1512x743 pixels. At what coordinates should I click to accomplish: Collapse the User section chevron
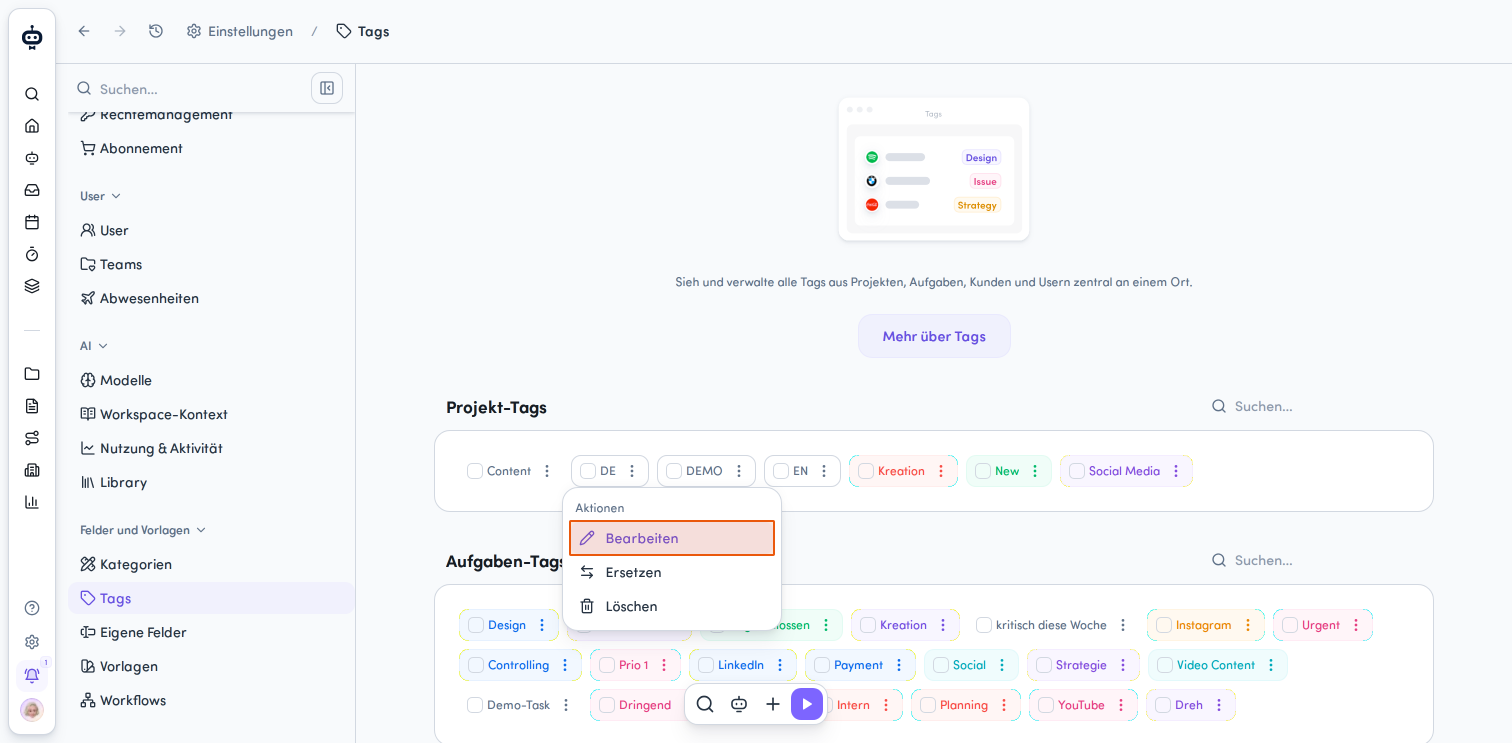click(x=116, y=196)
